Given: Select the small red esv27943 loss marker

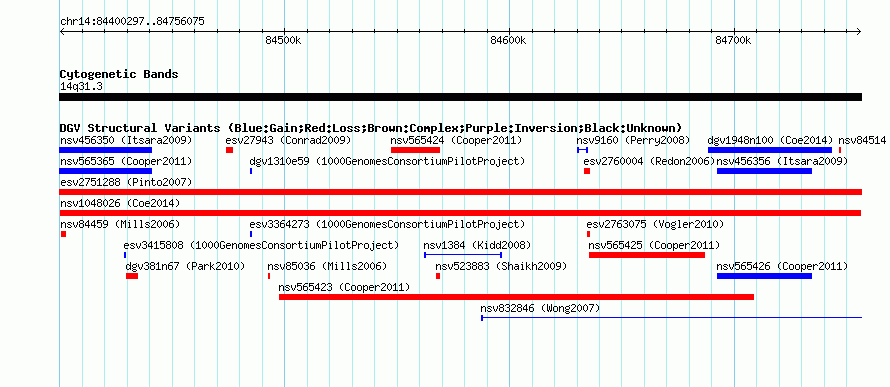Looking at the screenshot, I should point(229,150).
